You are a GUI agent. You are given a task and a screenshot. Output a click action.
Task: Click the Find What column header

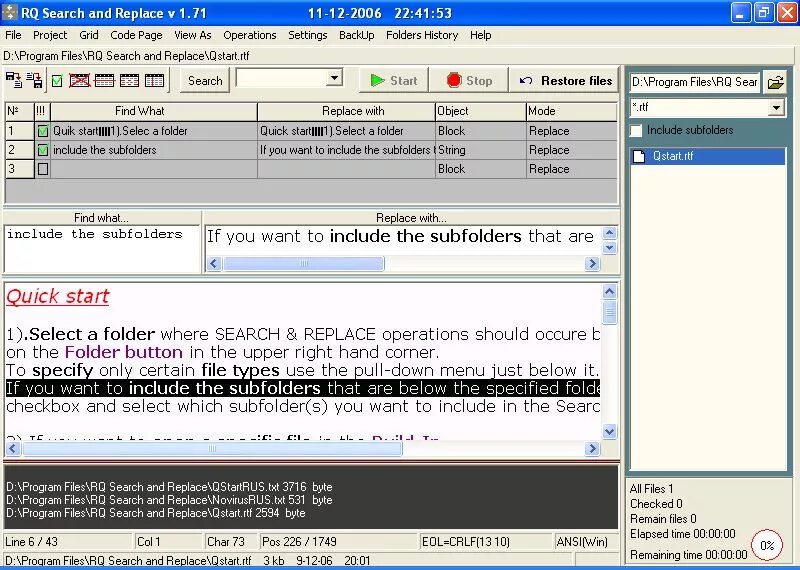(154, 111)
